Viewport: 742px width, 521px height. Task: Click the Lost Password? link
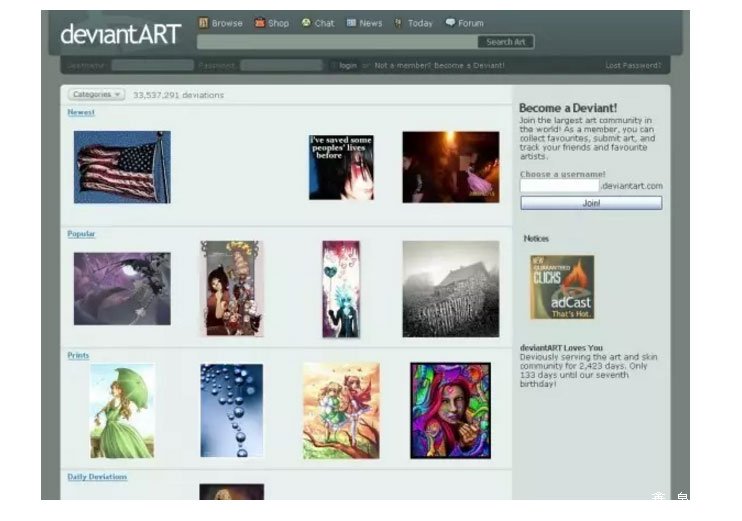(633, 66)
